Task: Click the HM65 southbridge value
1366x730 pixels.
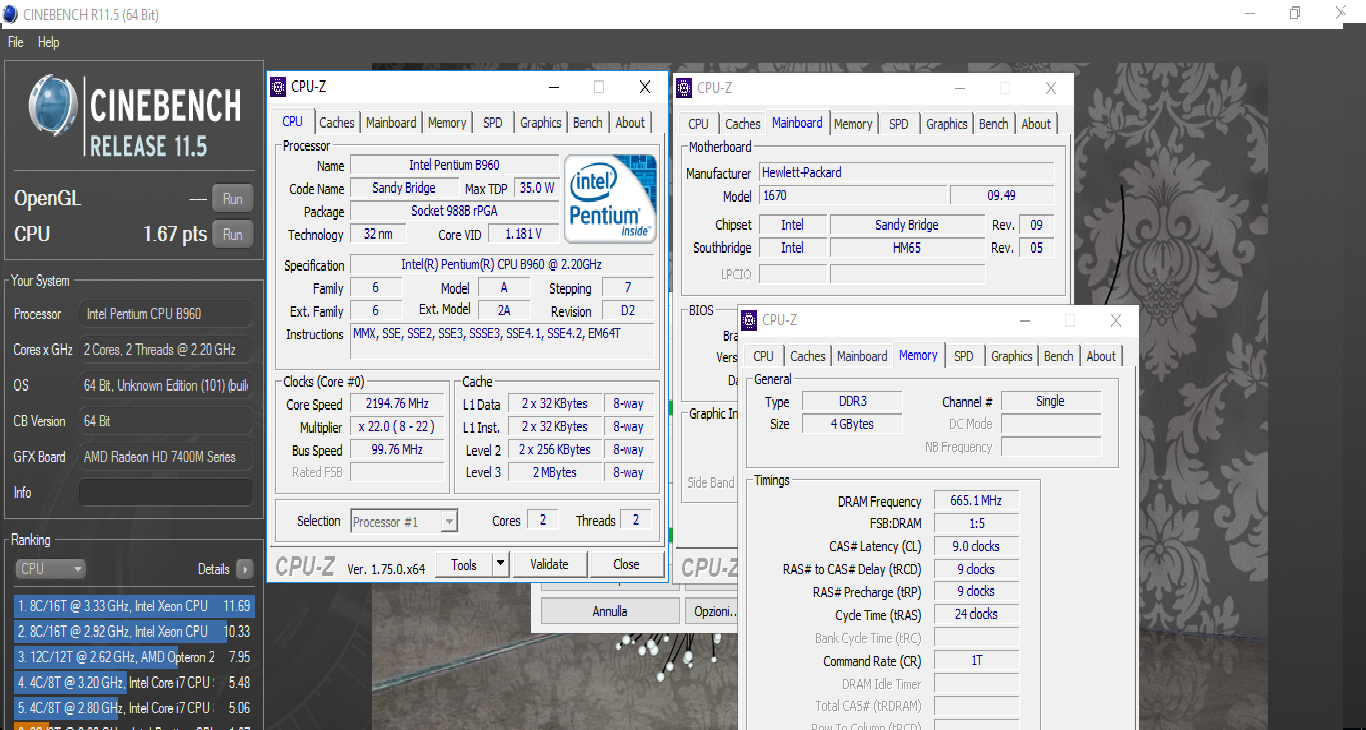Action: pyautogui.click(x=907, y=247)
